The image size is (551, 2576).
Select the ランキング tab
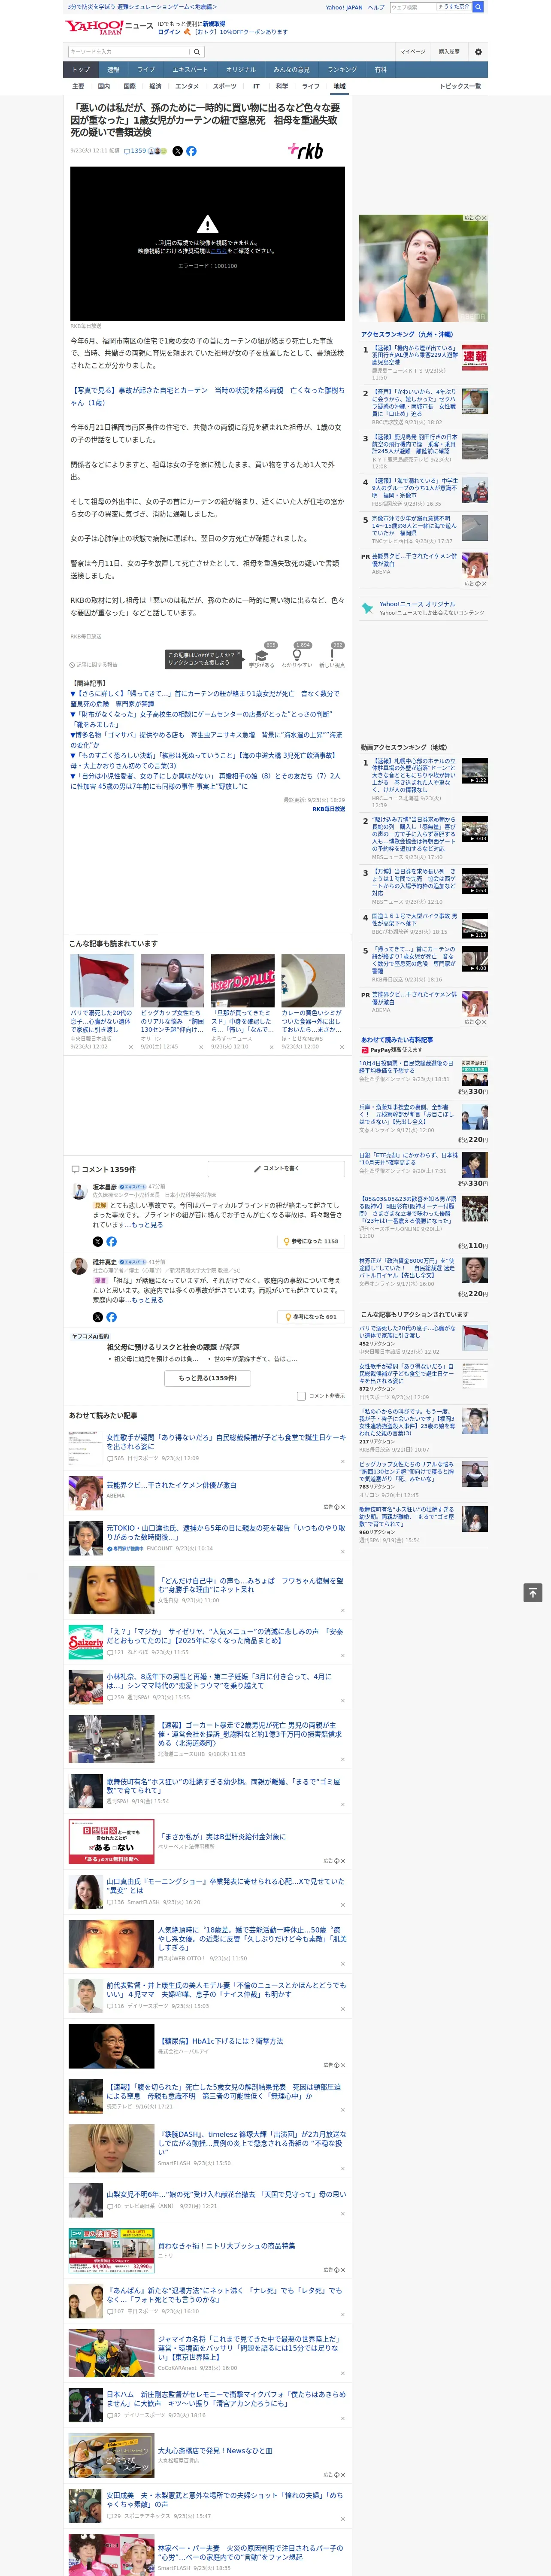click(342, 70)
